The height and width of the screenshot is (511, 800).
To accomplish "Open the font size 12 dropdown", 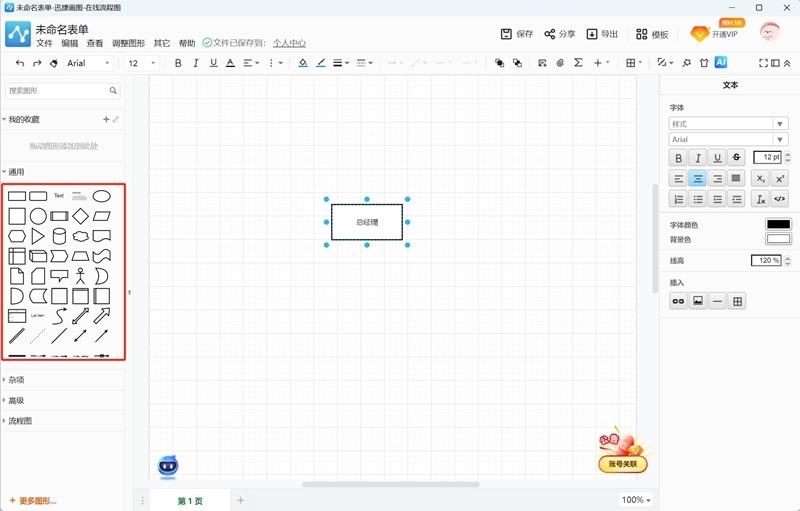I will pyautogui.click(x=141, y=63).
